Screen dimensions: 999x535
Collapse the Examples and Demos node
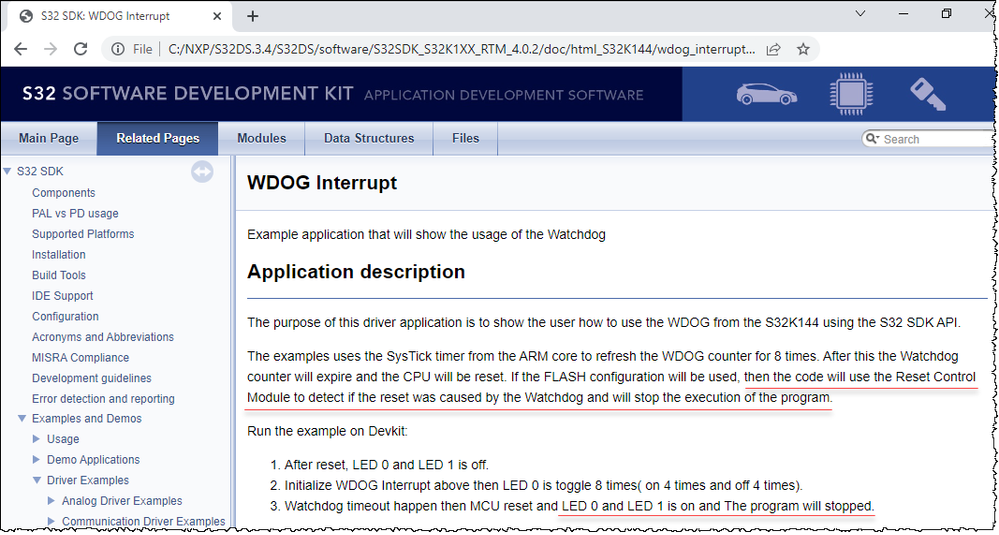[22, 418]
